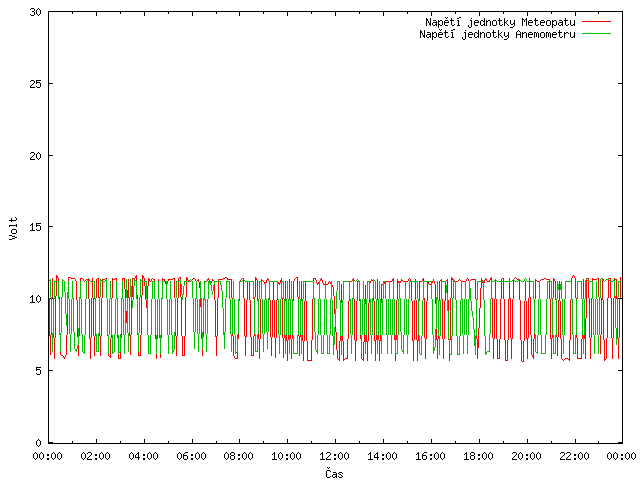Screen dimensions: 640x480
Task: Click the y-axis value 25
Action: click(36, 84)
